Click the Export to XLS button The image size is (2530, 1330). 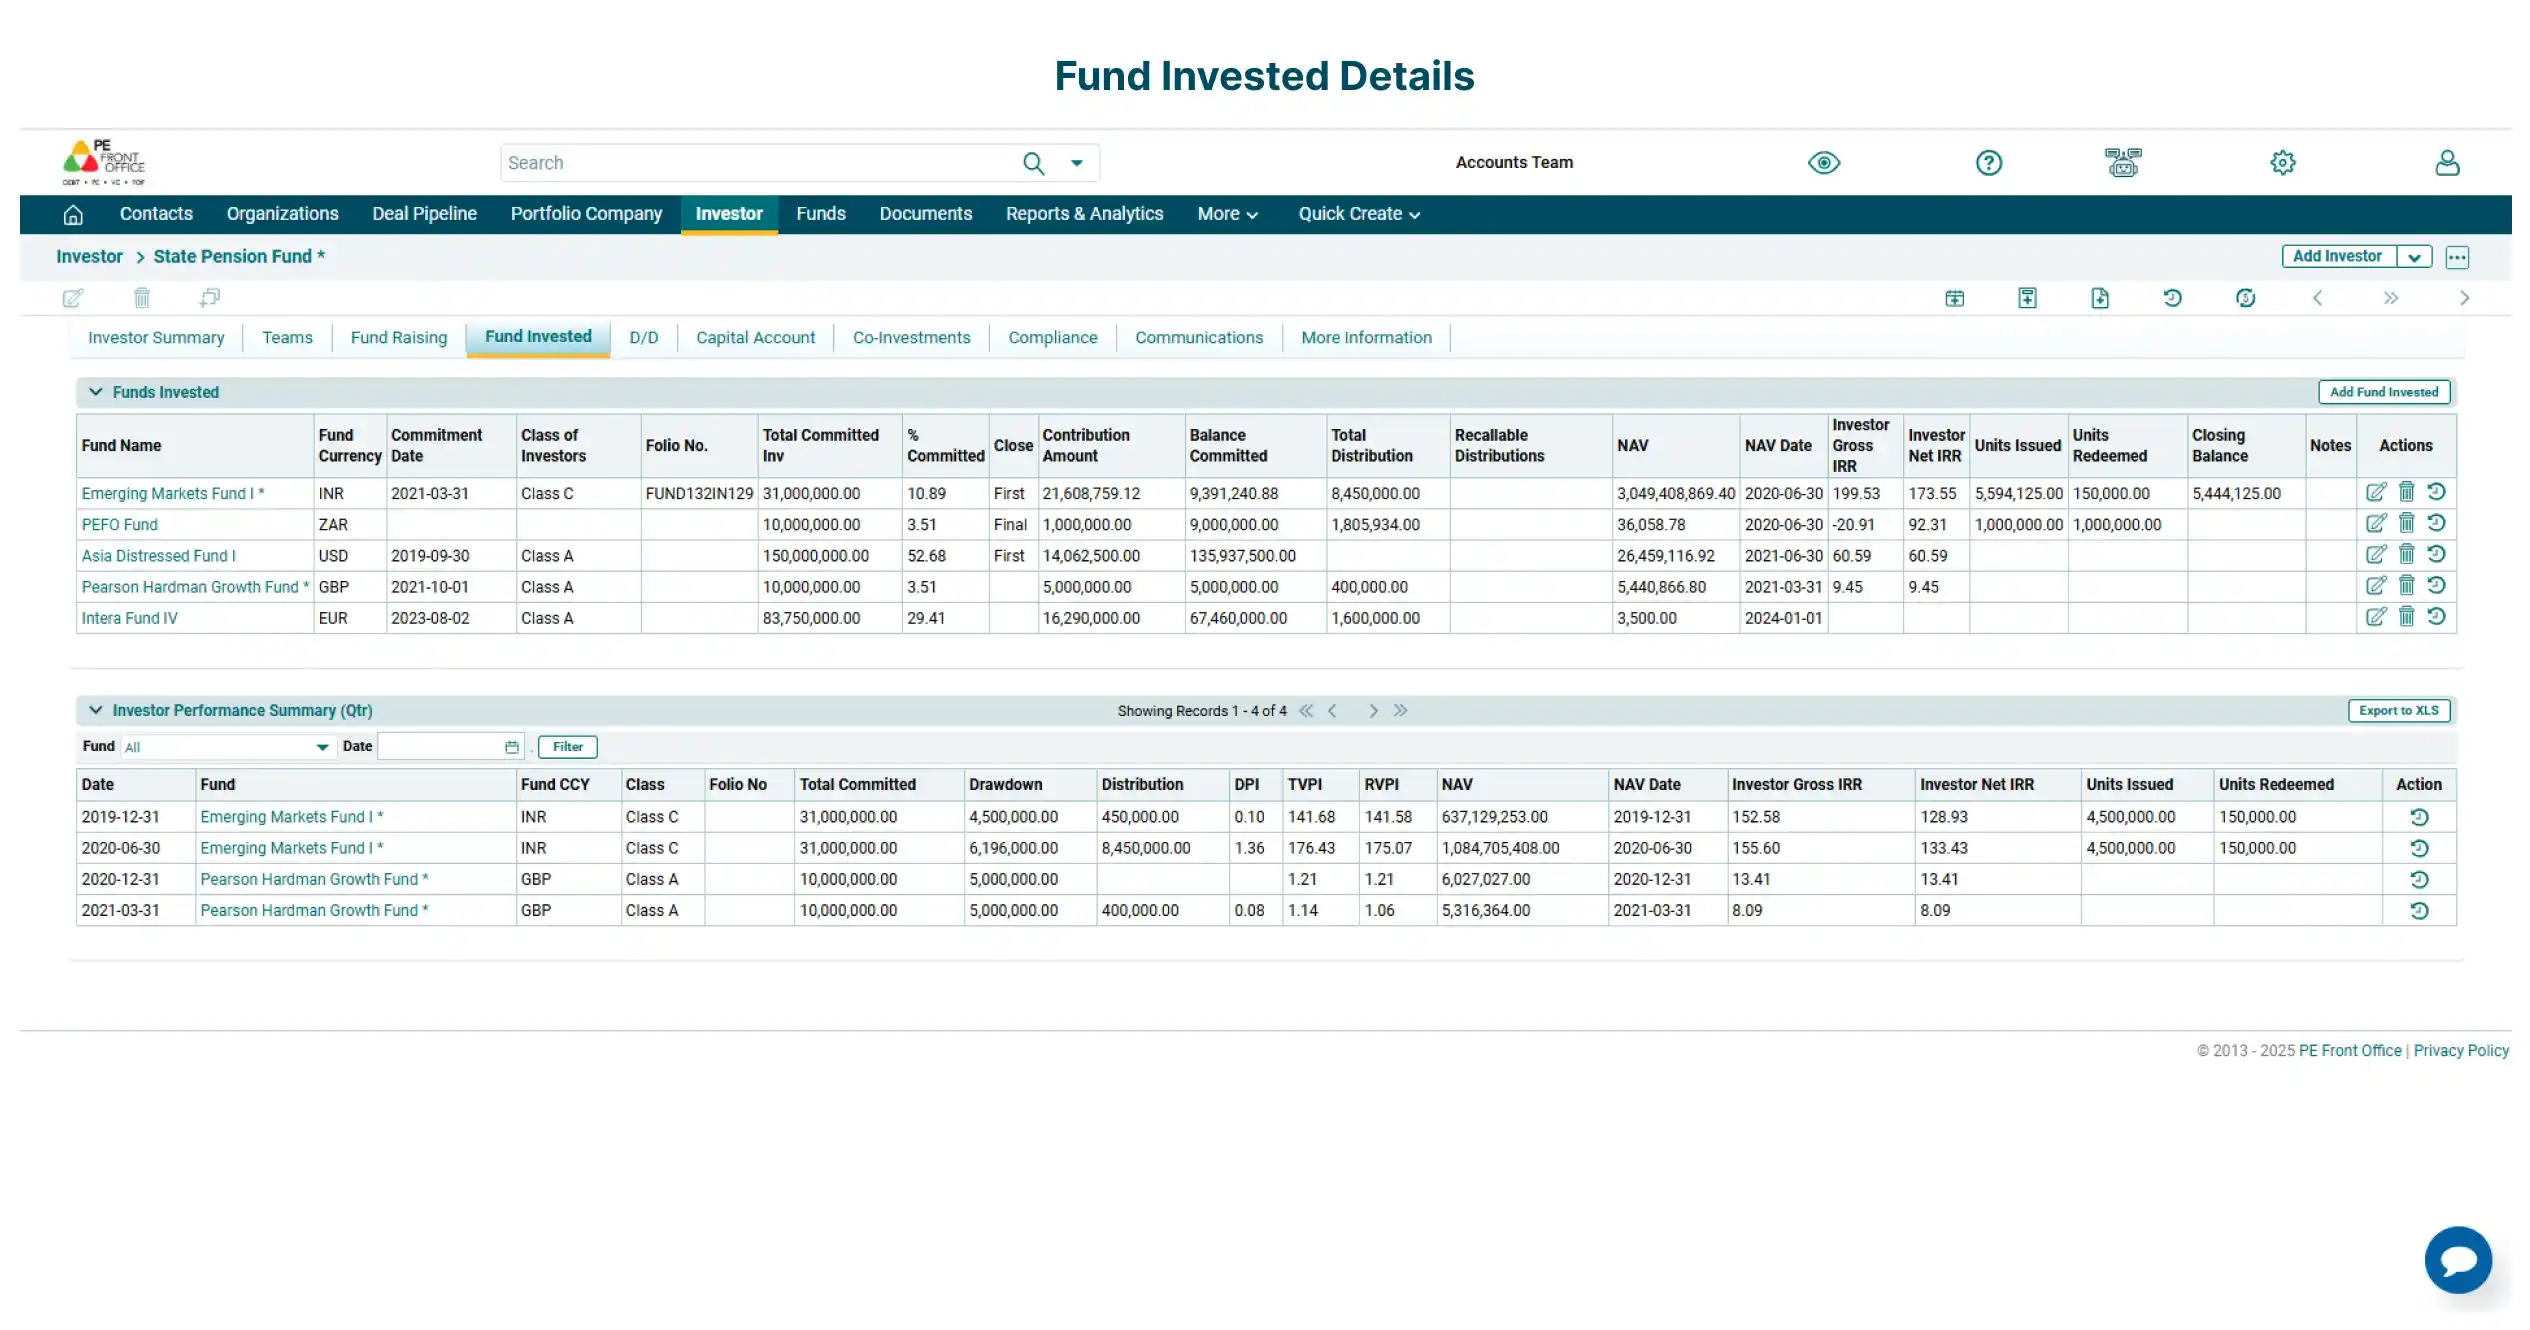(x=2397, y=710)
